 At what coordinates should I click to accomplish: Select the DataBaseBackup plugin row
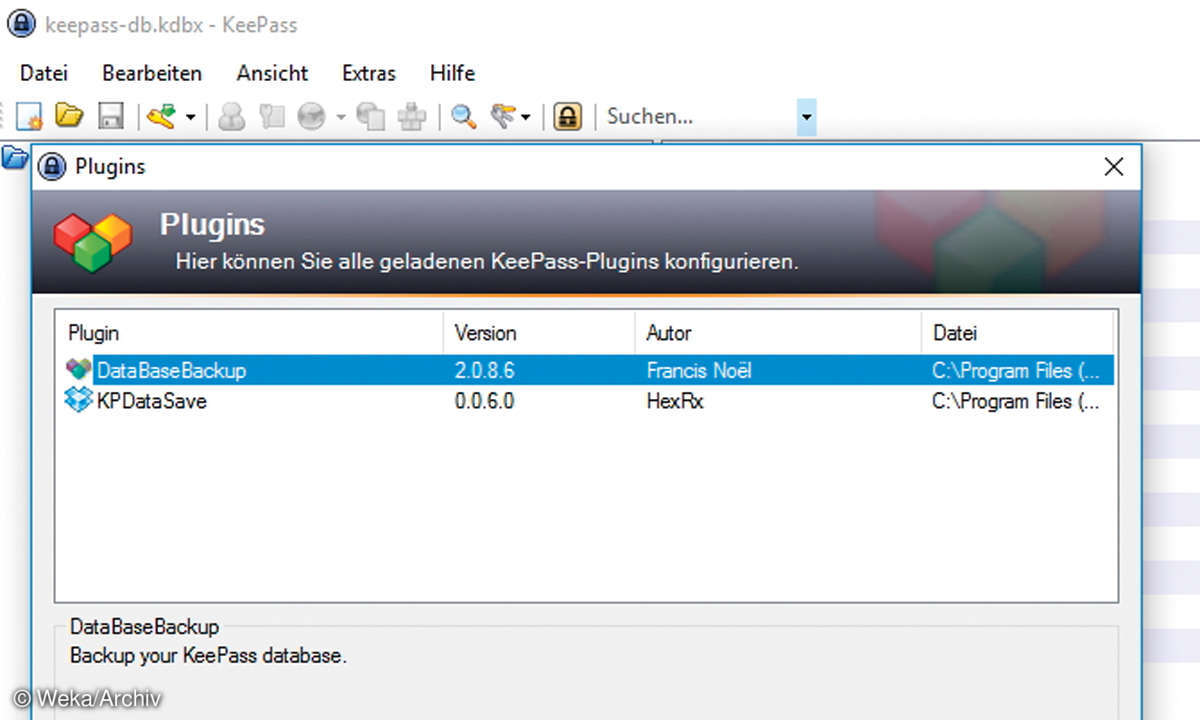tap(589, 370)
